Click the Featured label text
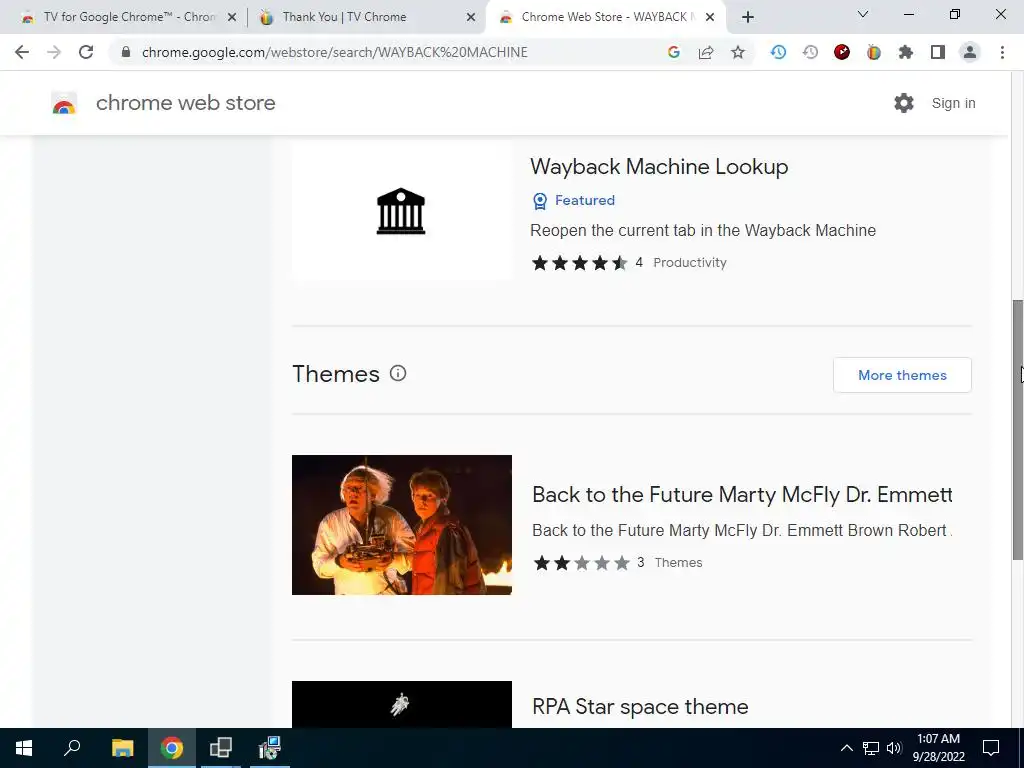Viewport: 1024px width, 768px height. pyautogui.click(x=585, y=200)
